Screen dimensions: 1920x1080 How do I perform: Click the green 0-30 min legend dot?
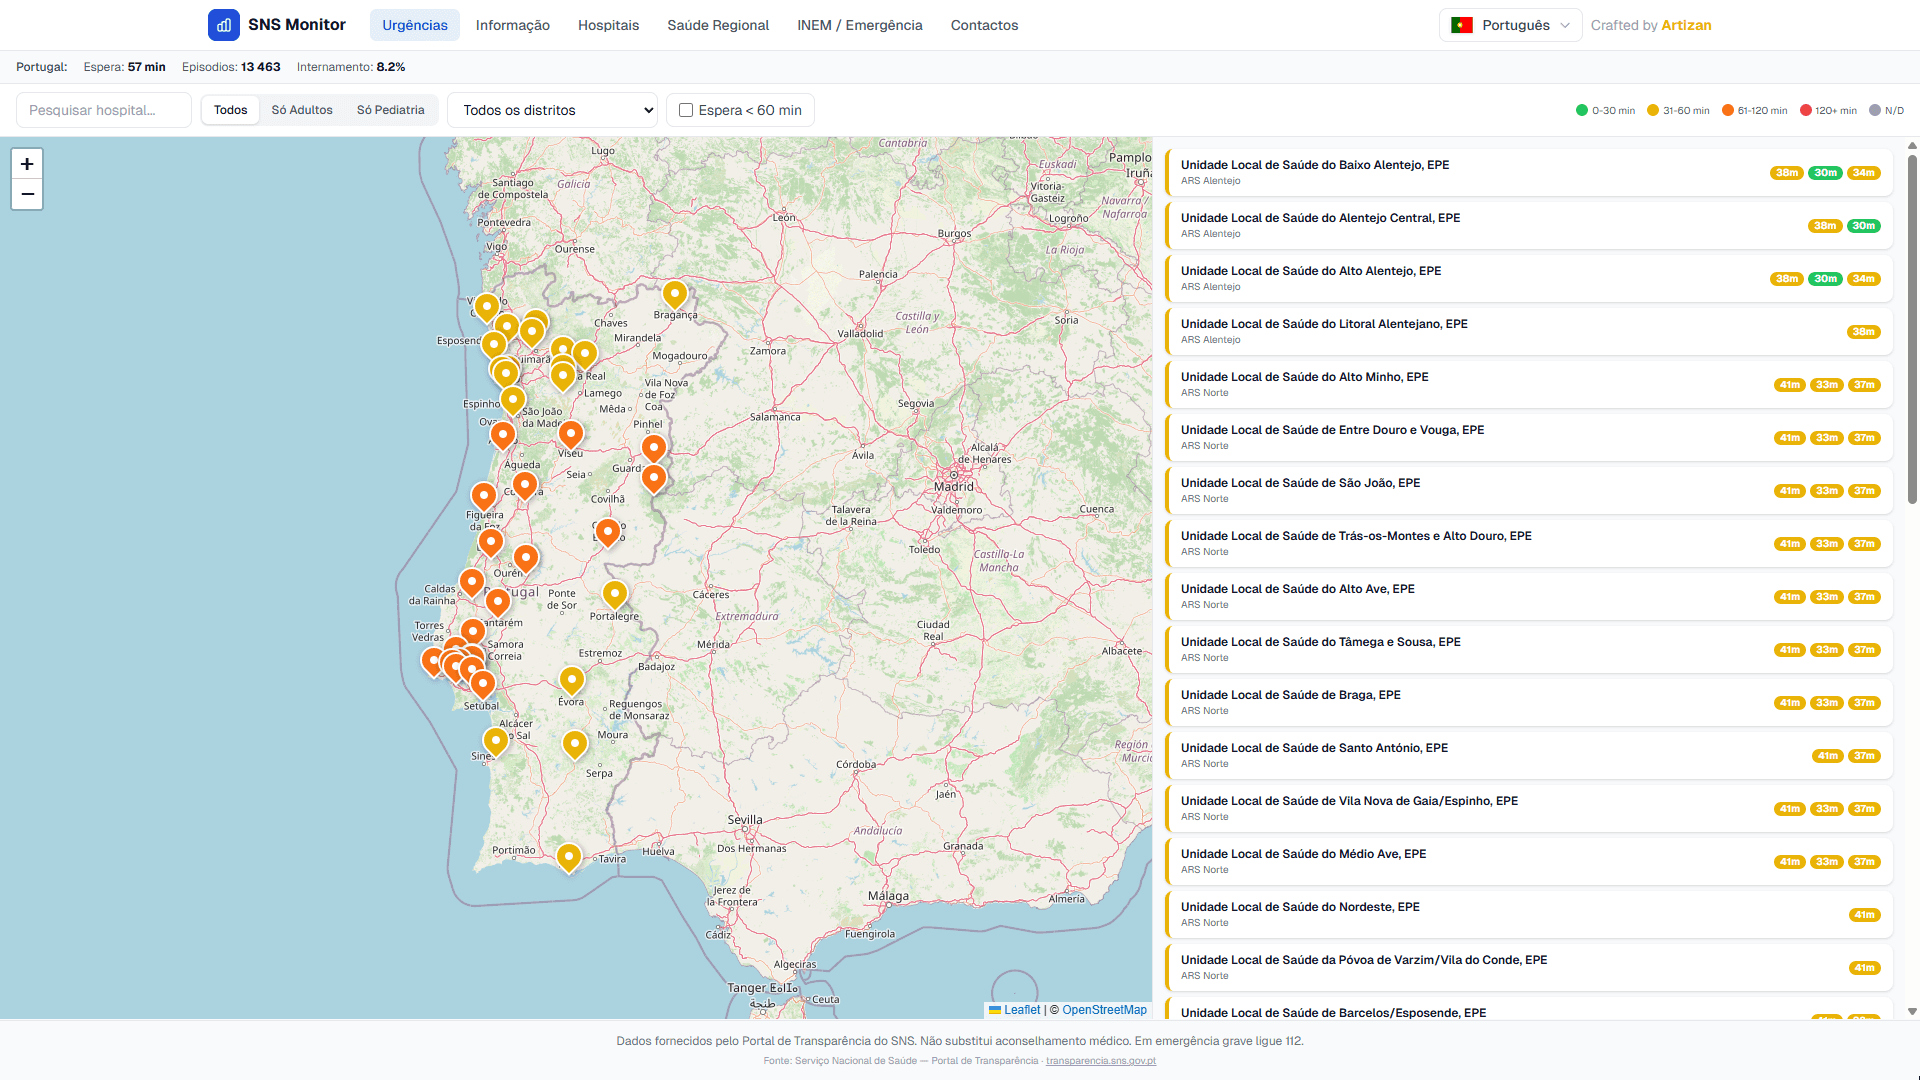pos(1582,111)
